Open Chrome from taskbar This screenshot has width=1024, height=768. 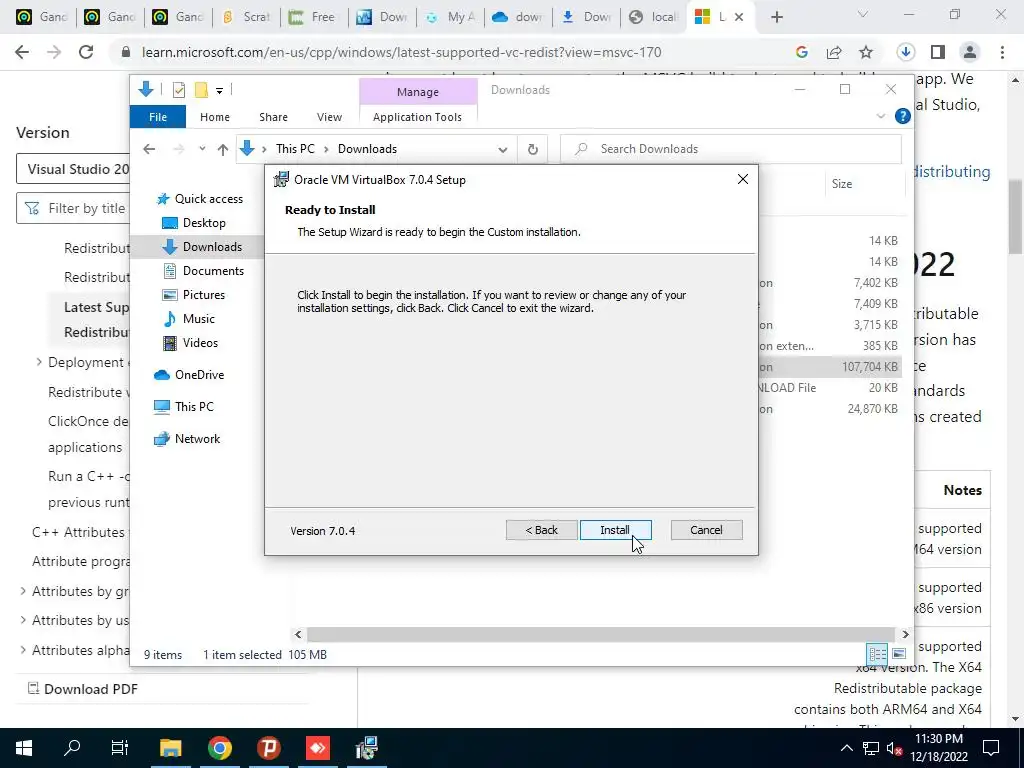[219, 748]
